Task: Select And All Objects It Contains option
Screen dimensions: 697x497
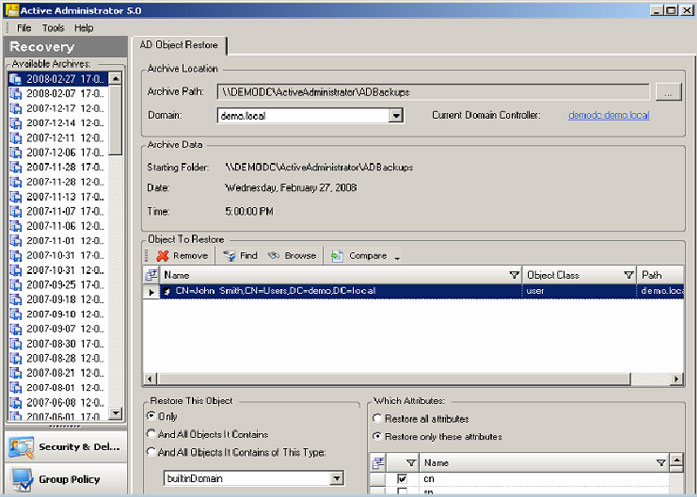Action: [x=151, y=434]
